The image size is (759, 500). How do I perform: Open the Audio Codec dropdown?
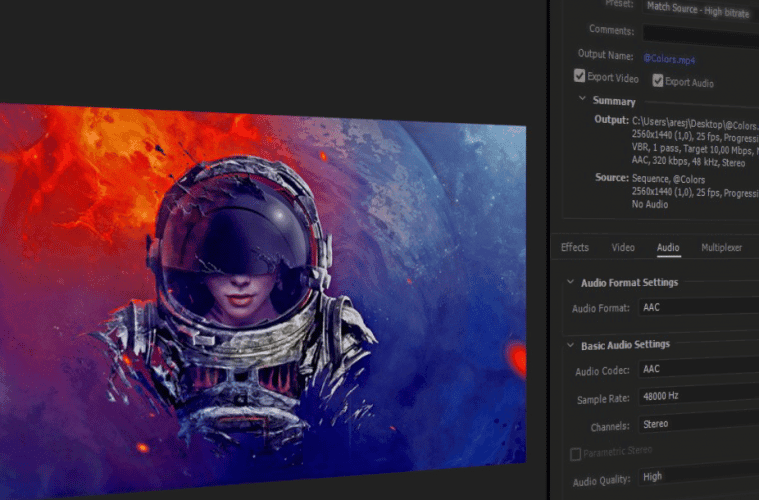pos(698,369)
